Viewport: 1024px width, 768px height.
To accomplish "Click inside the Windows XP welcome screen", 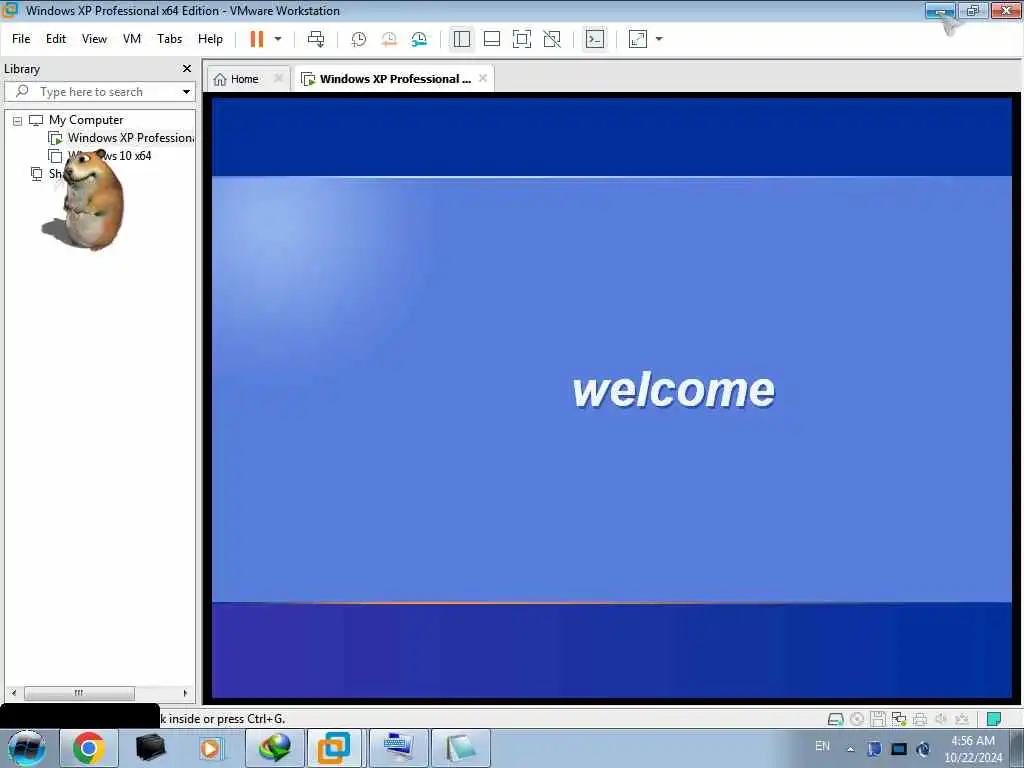I will (x=612, y=397).
